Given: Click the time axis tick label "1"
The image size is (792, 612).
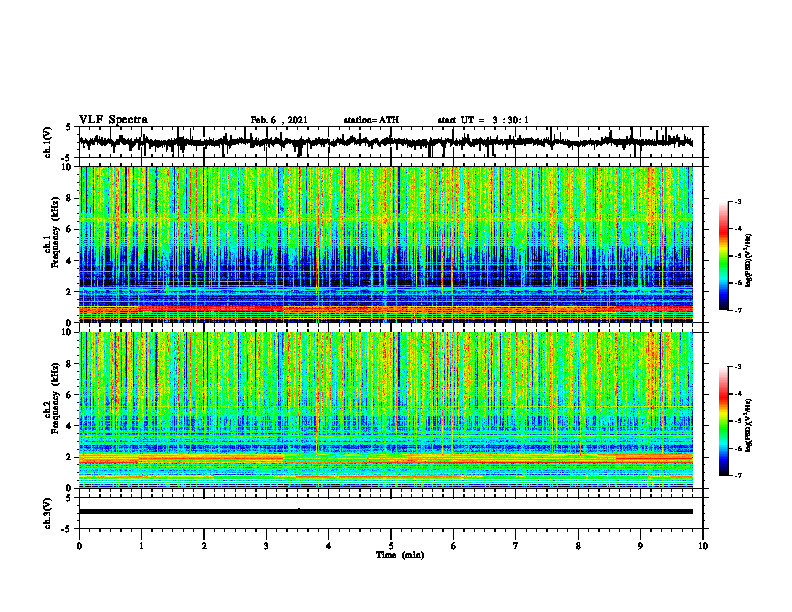Looking at the screenshot, I should 141,546.
